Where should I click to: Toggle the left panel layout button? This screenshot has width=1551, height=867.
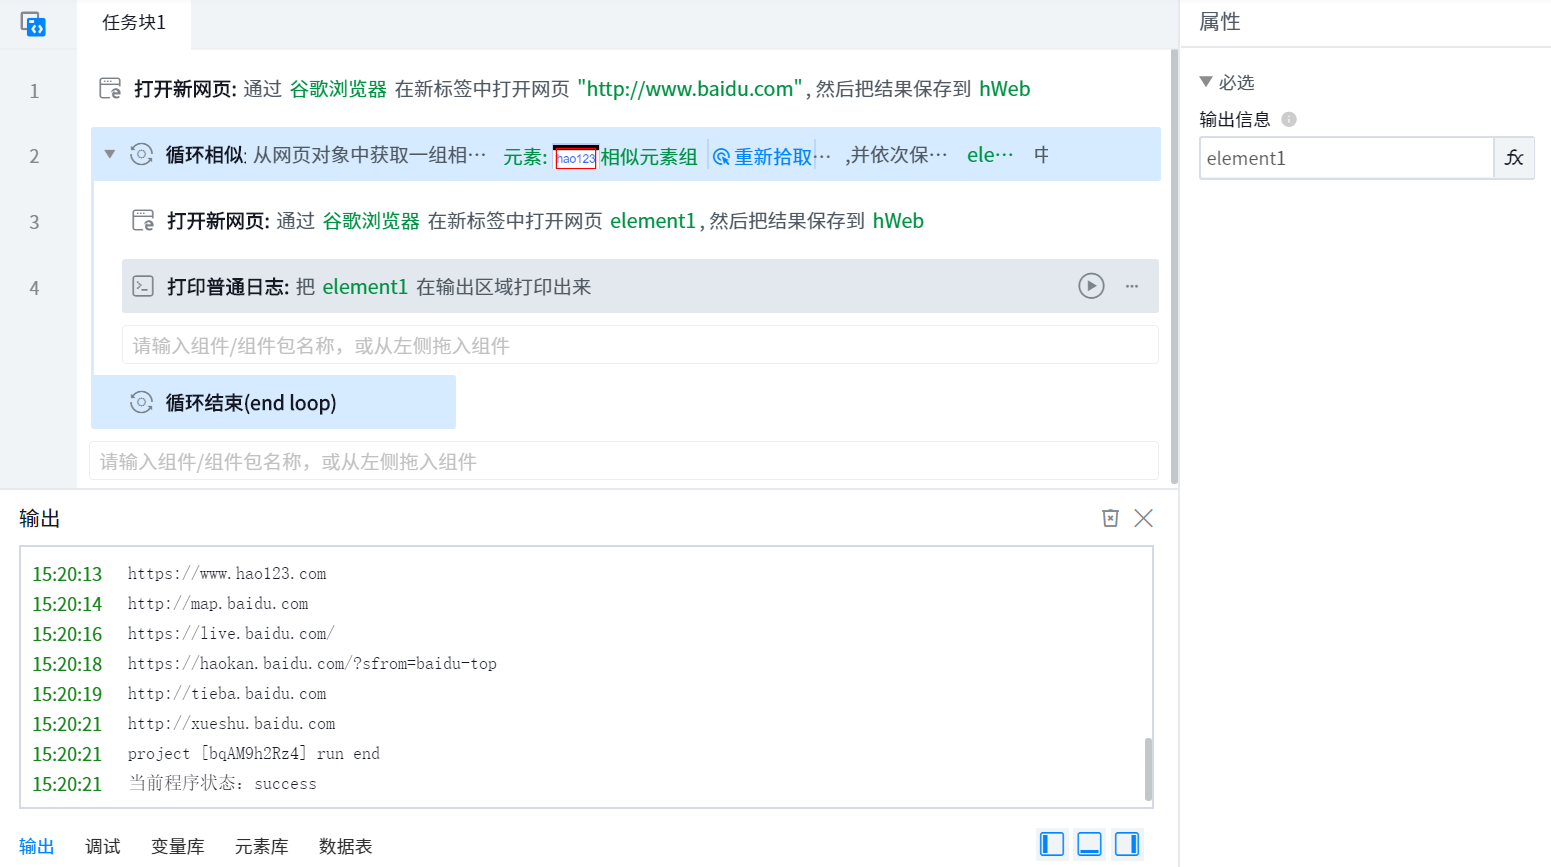(1052, 844)
